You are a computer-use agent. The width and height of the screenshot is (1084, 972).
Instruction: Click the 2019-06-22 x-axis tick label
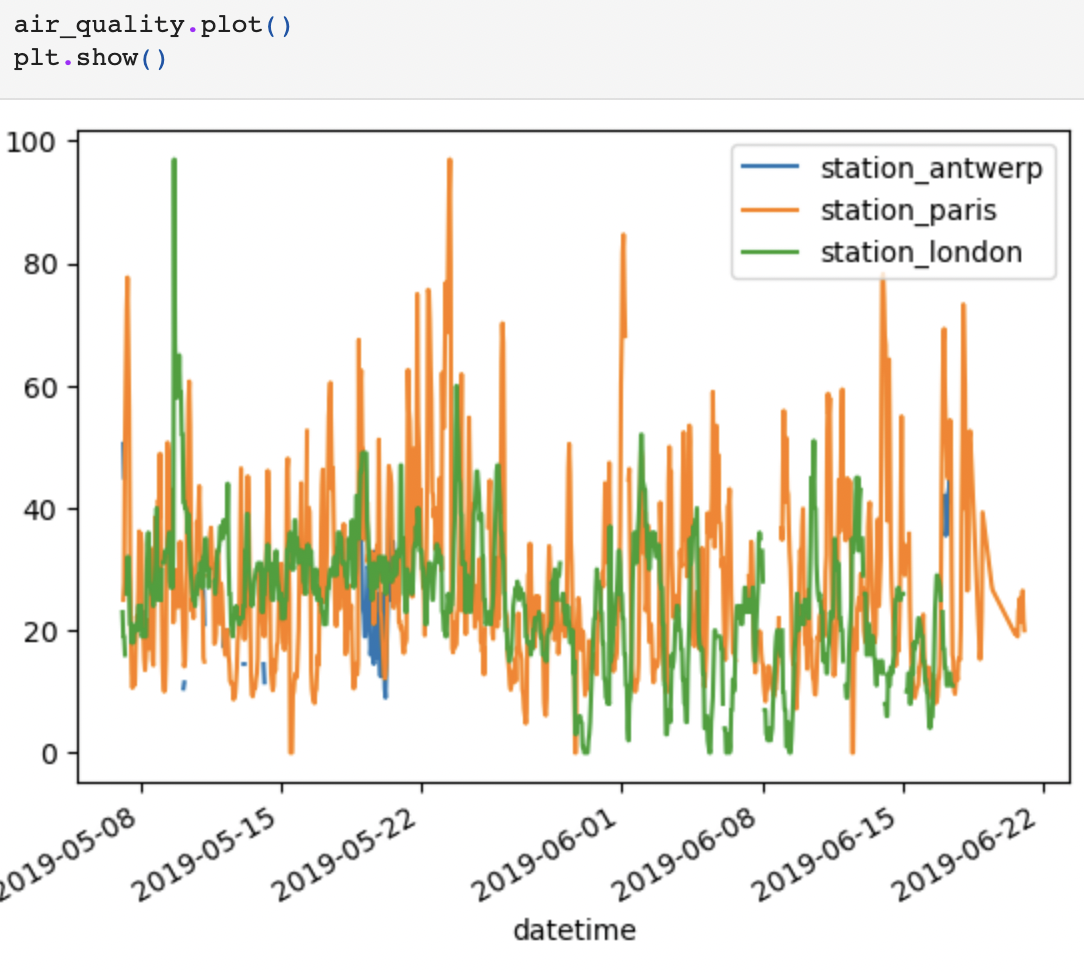[966, 854]
